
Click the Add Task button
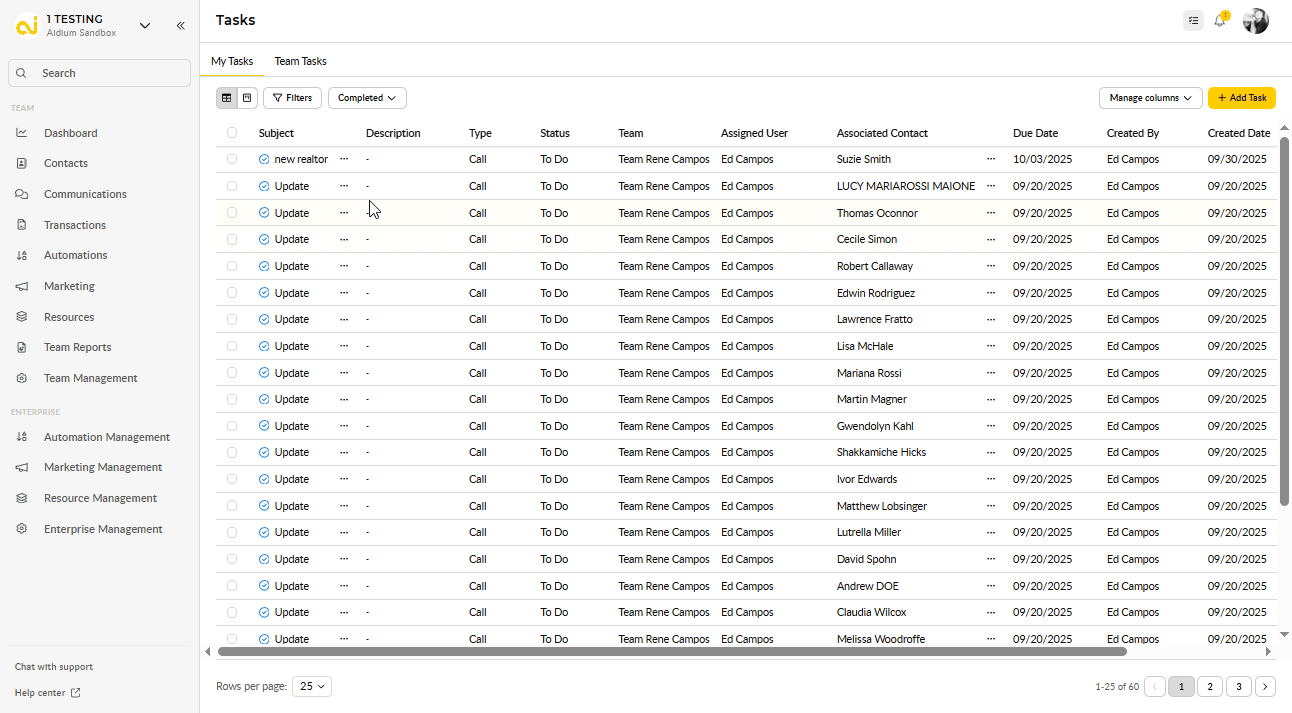(1241, 98)
